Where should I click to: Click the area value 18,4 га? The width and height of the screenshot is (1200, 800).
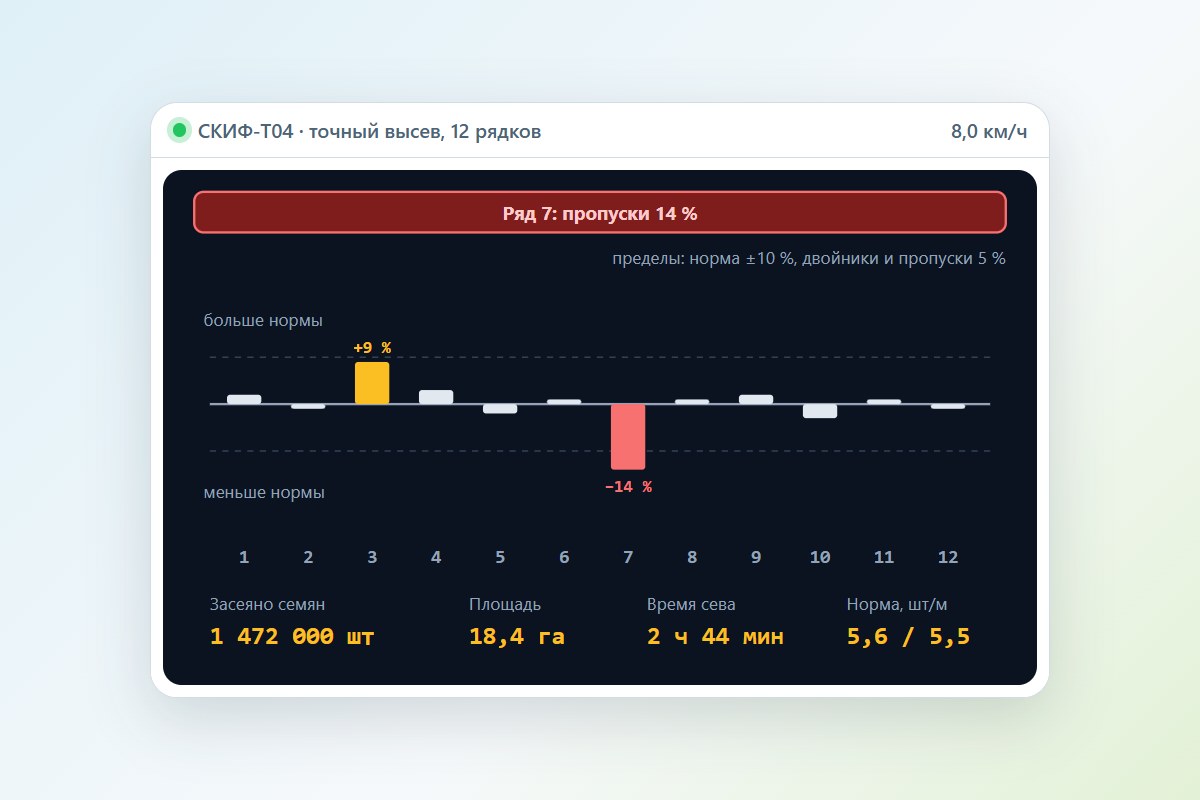(x=517, y=637)
